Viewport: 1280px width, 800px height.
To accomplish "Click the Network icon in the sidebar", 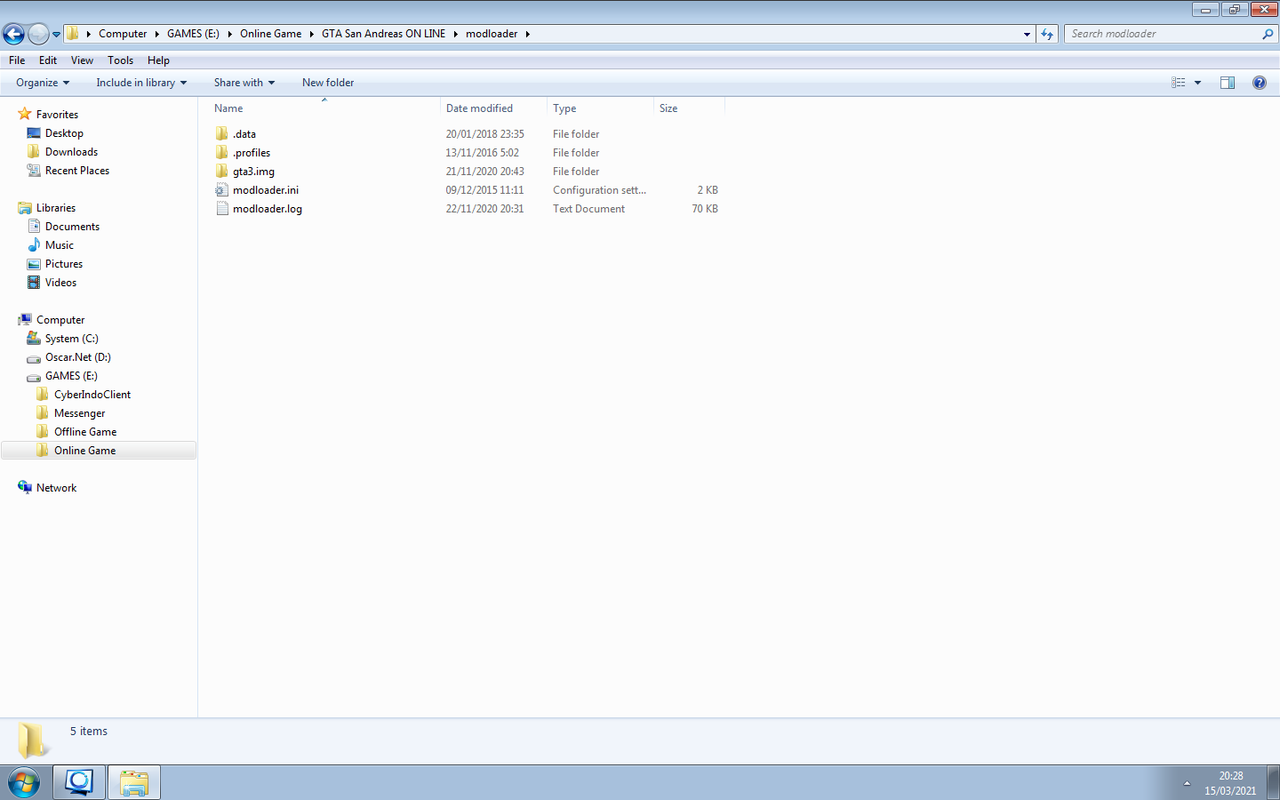I will point(25,488).
